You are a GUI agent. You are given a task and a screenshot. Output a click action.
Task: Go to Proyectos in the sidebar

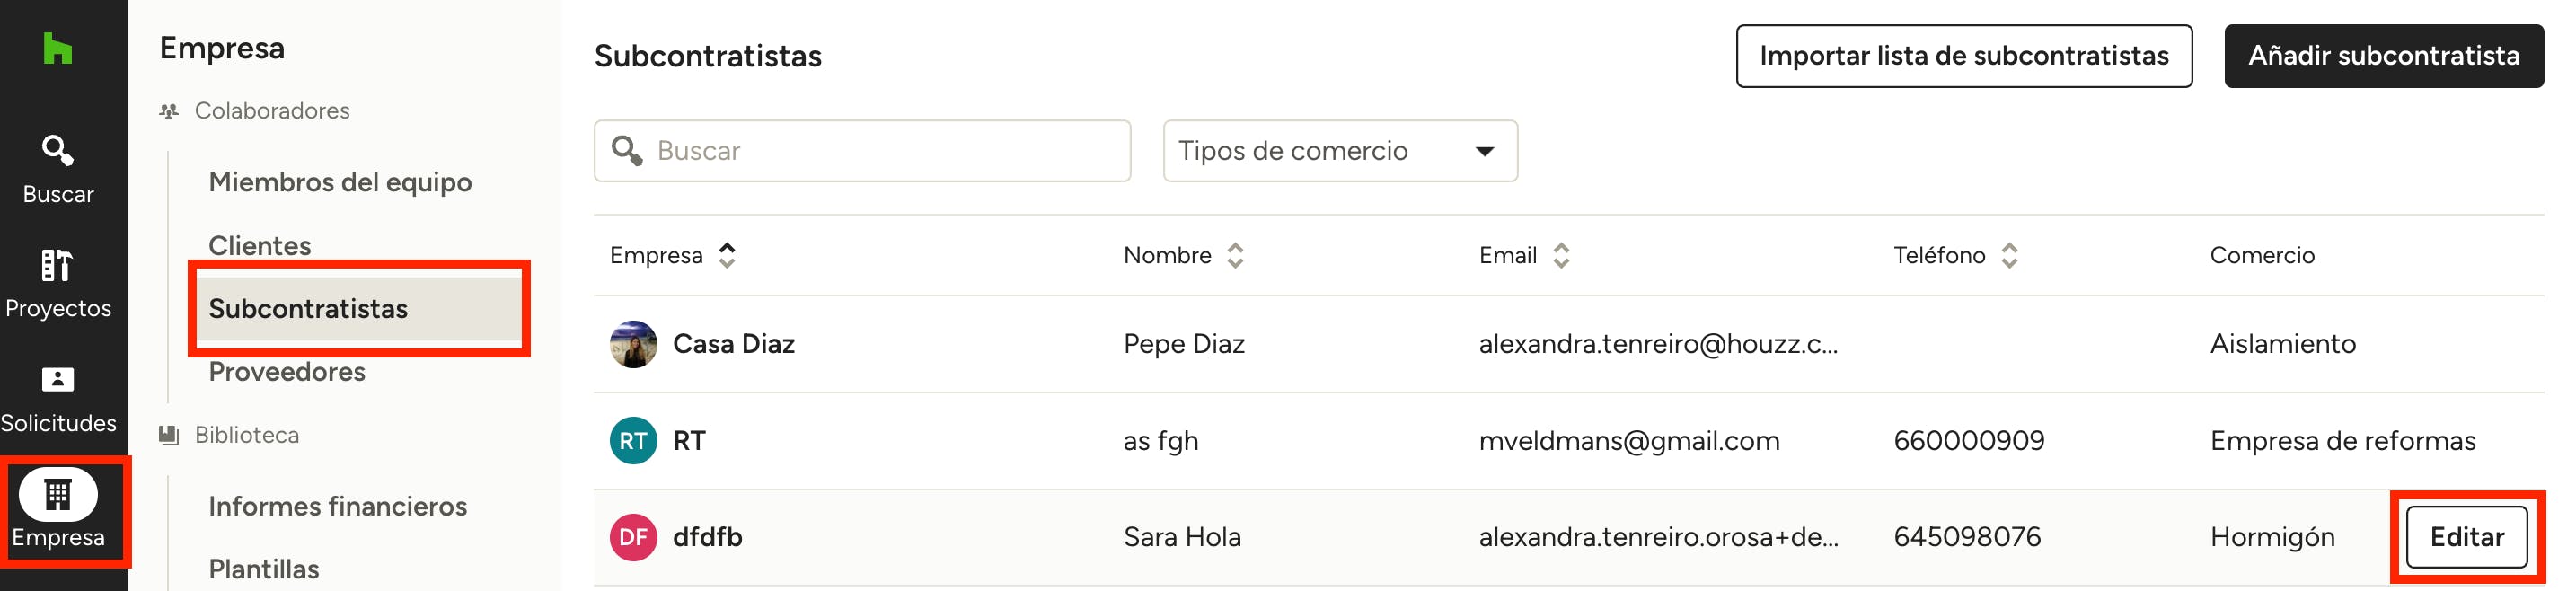point(58,283)
